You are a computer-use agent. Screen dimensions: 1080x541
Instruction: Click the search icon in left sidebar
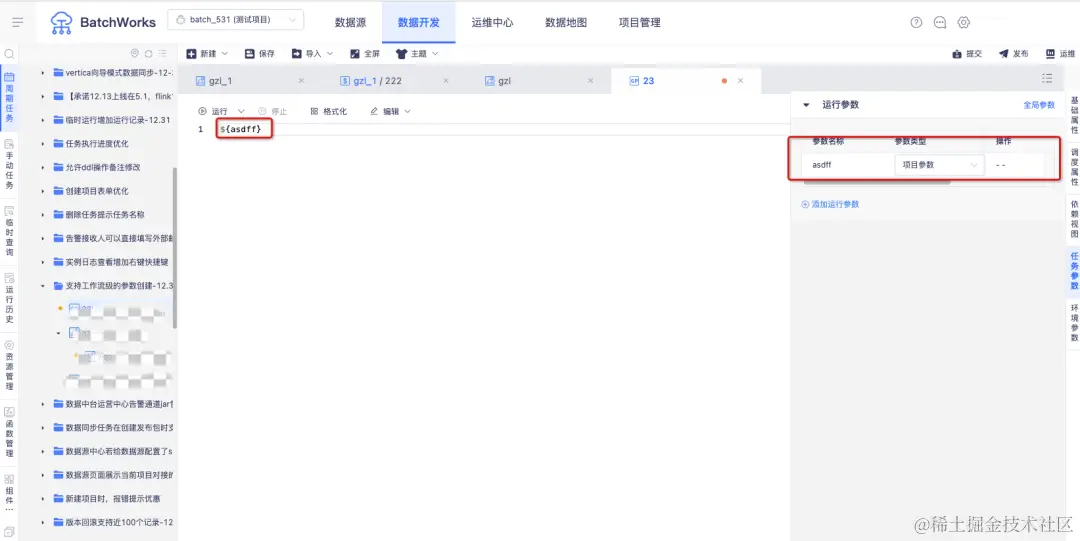10,53
